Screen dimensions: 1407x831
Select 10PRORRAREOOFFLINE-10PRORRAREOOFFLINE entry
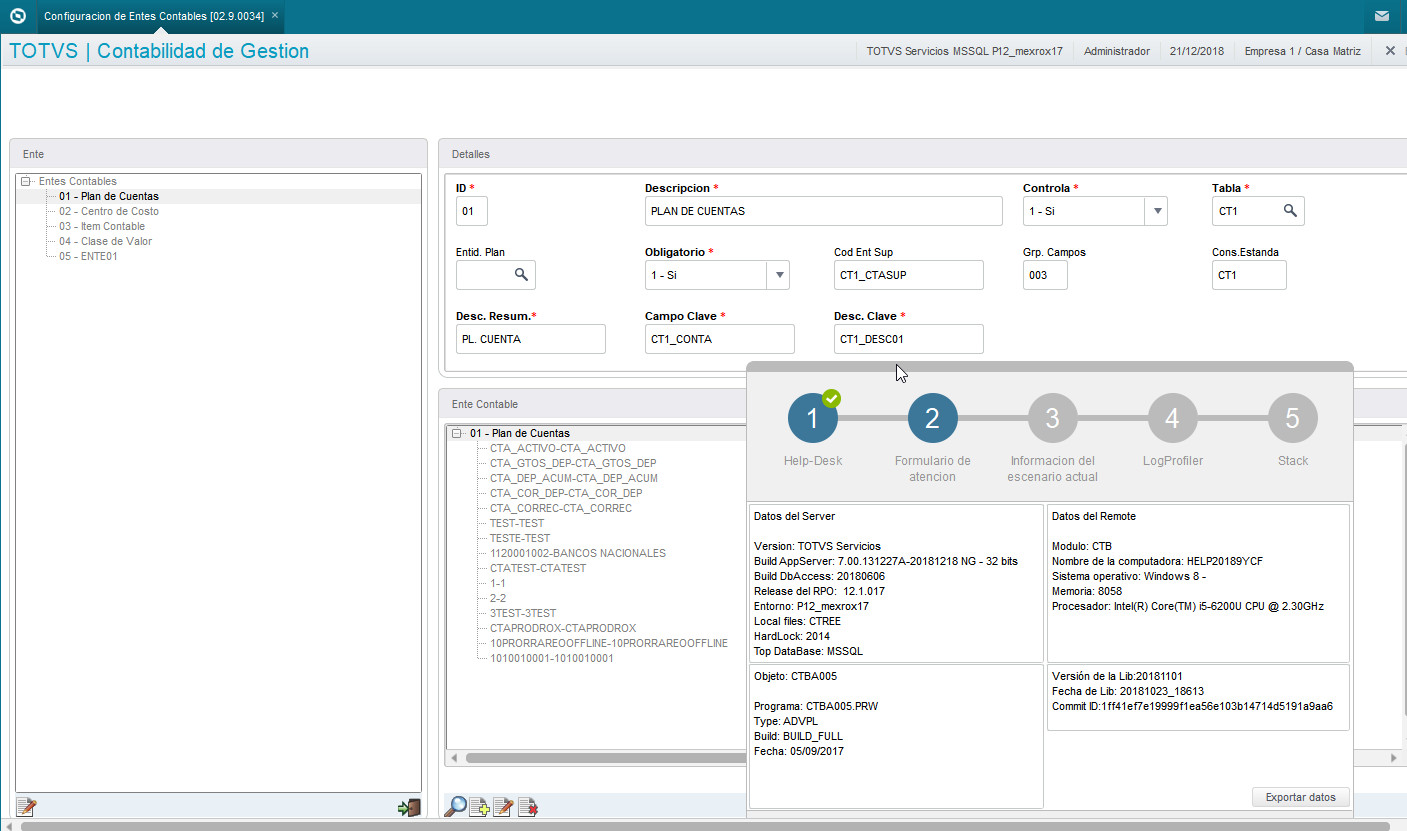tap(608, 643)
